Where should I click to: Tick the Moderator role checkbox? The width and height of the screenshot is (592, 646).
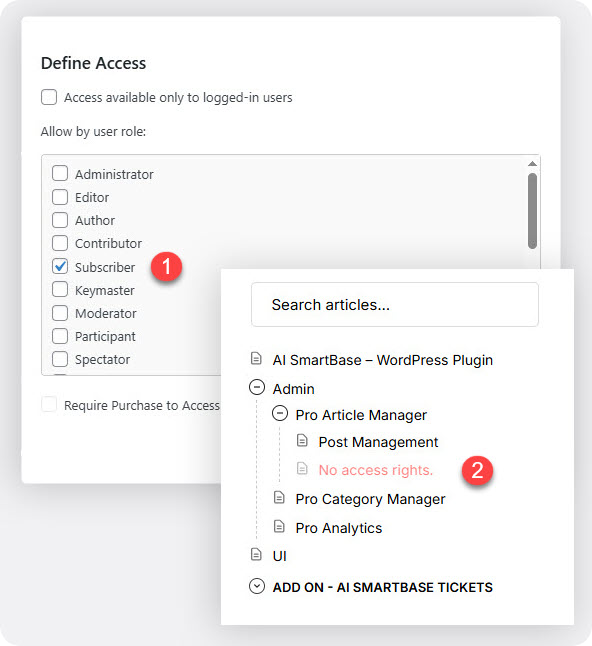pos(60,313)
